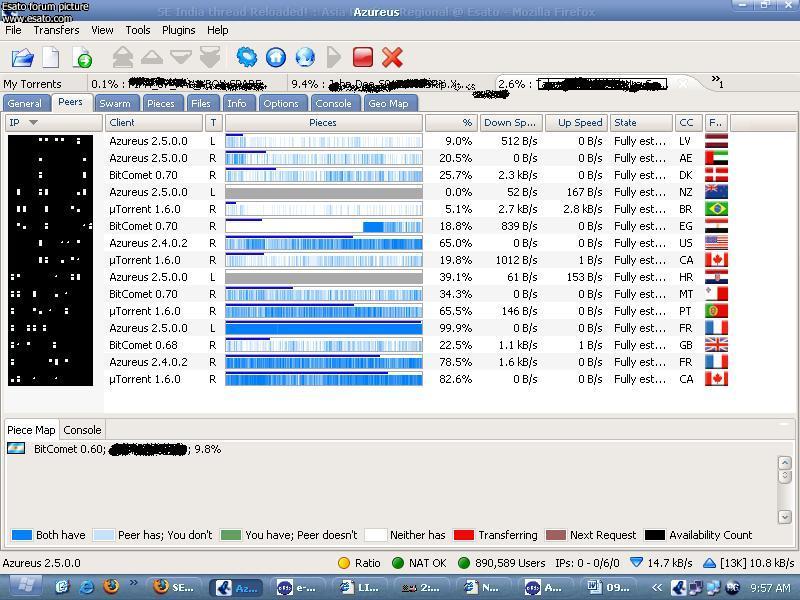Click the blue home icon in toolbar
800x600 pixels.
tap(276, 57)
